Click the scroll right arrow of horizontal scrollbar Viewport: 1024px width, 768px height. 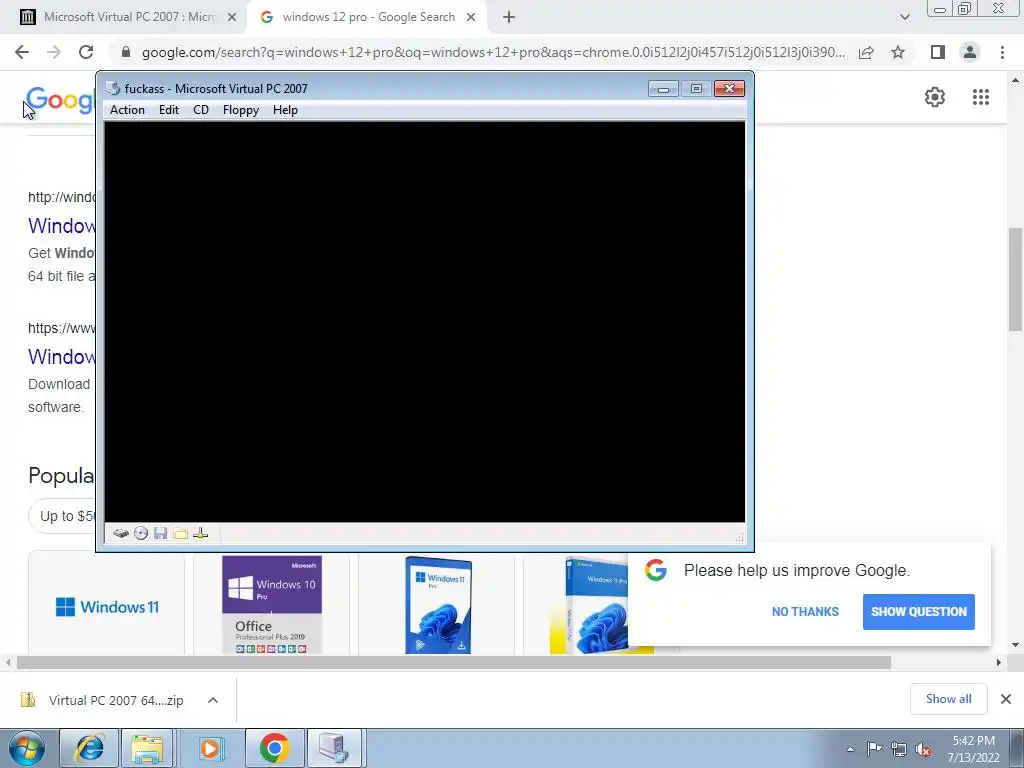999,663
